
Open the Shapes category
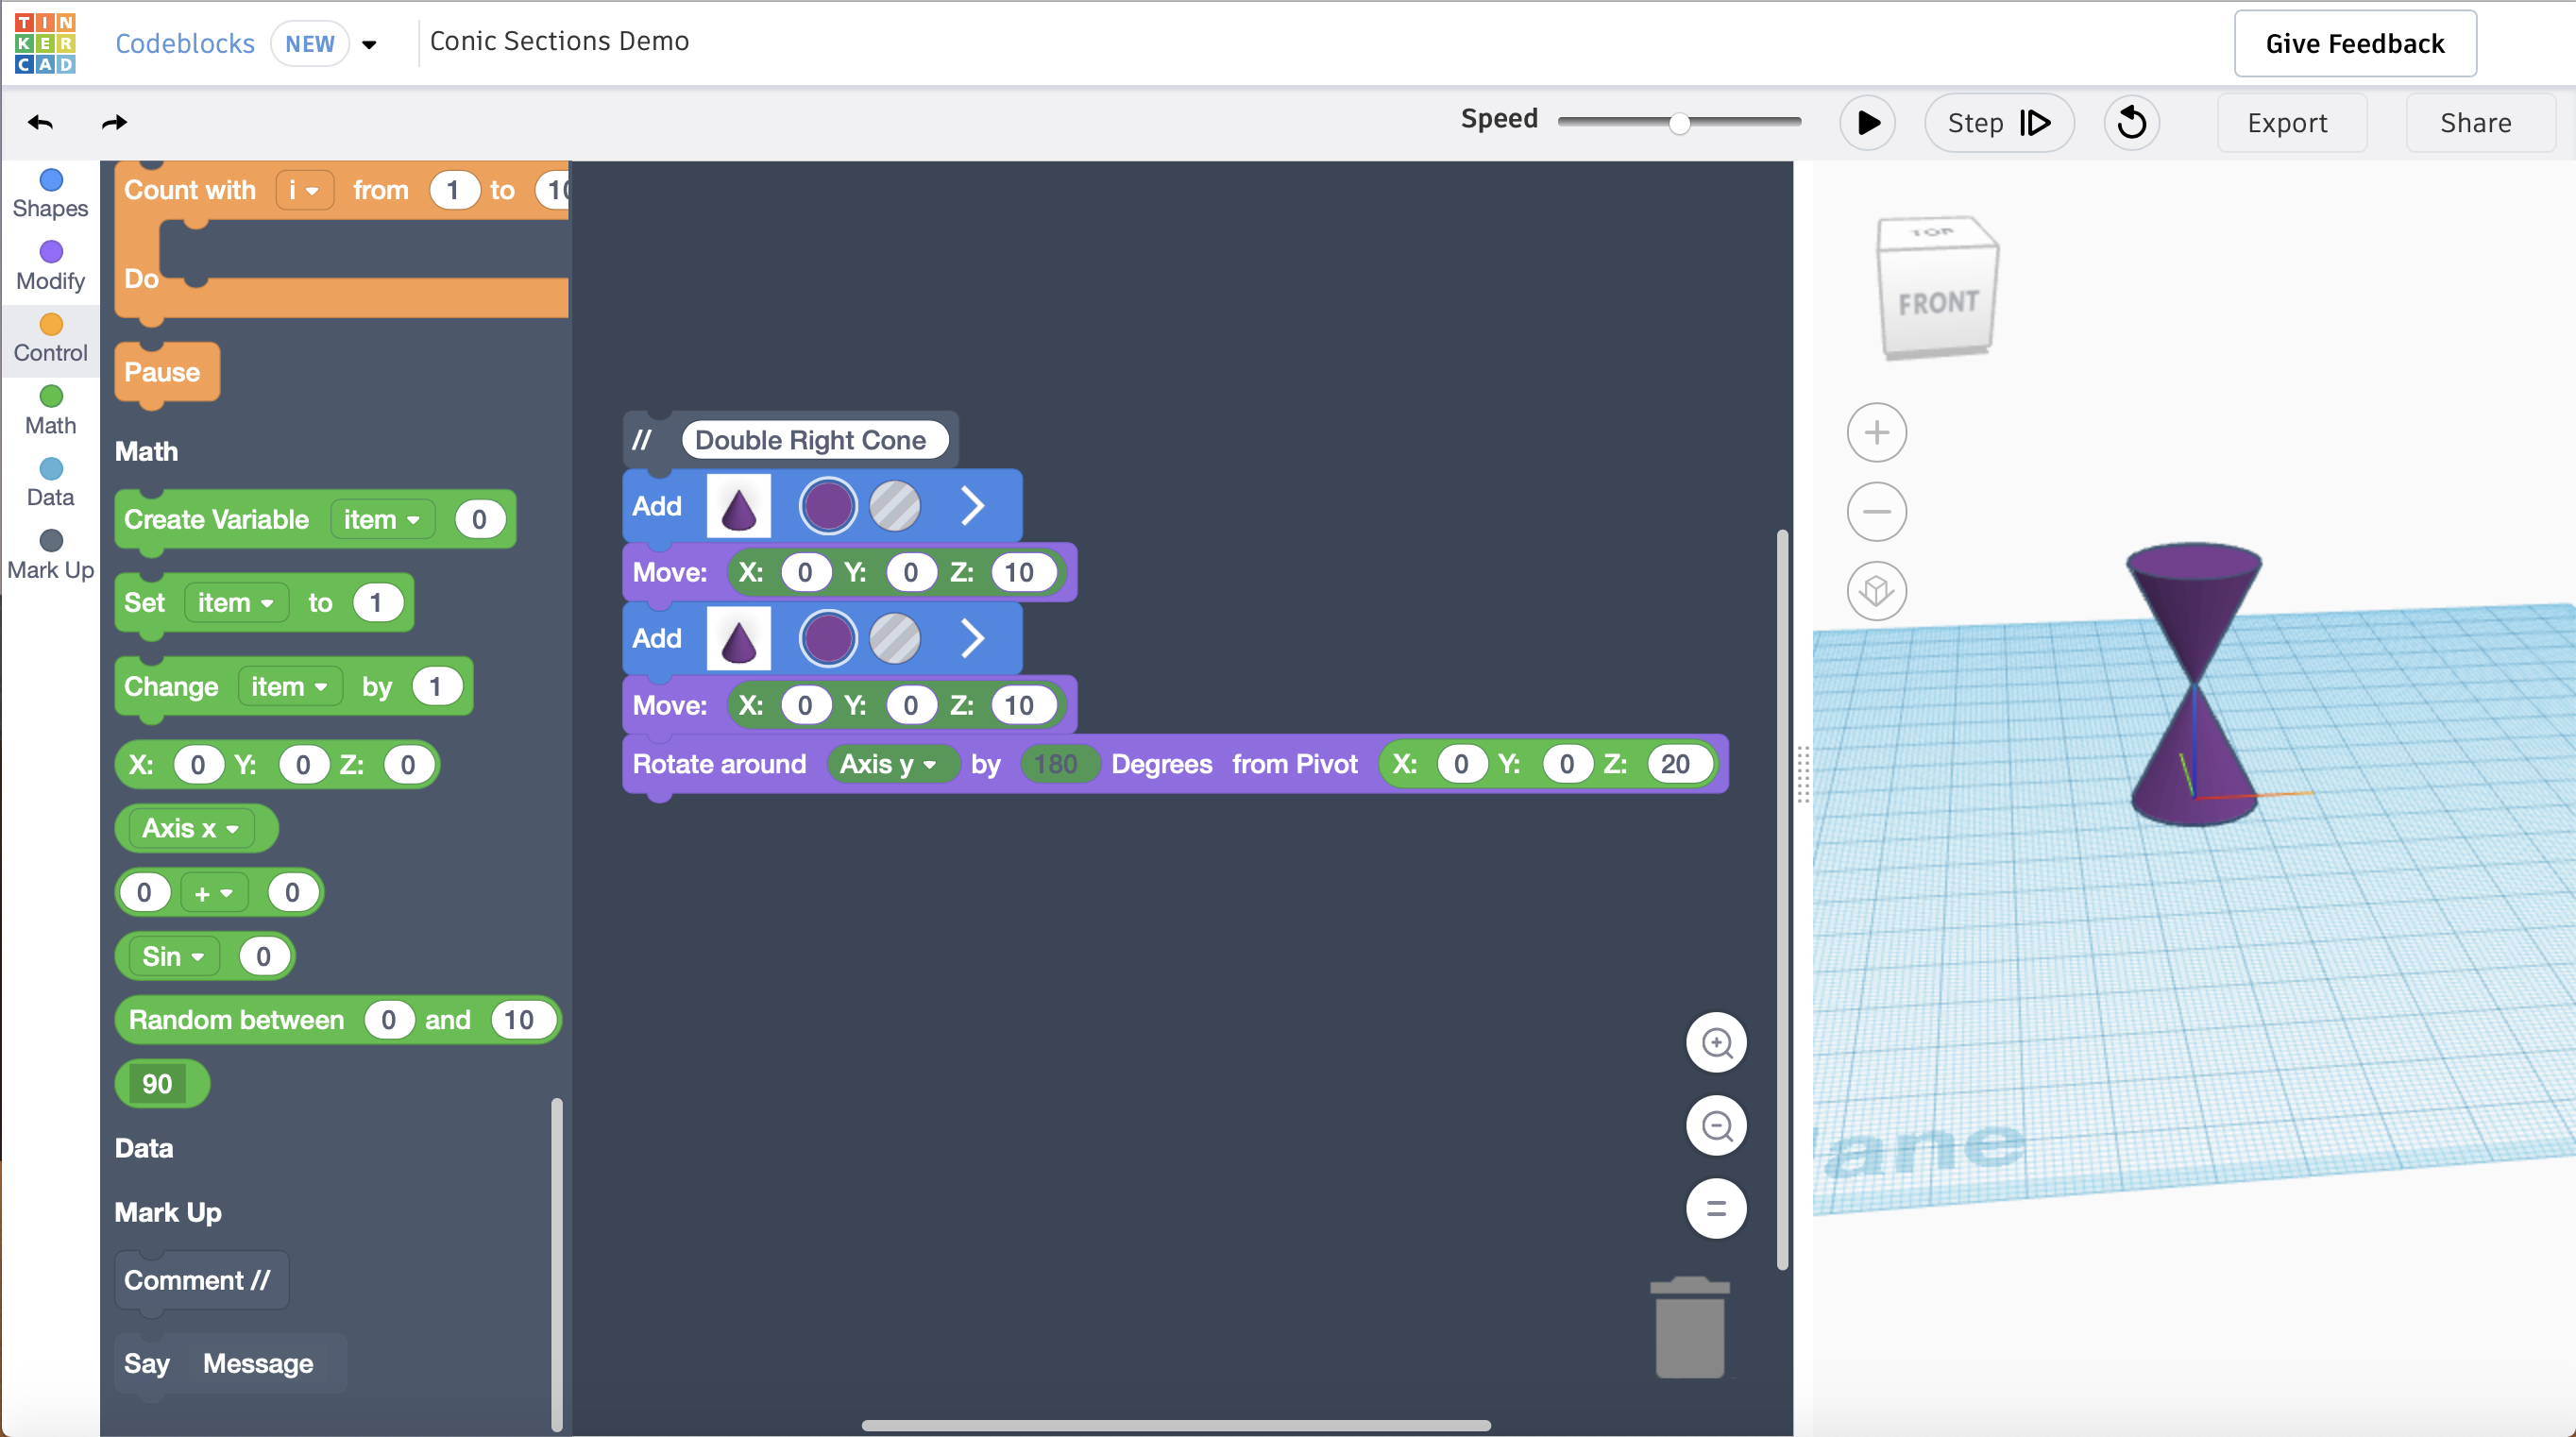[50, 193]
